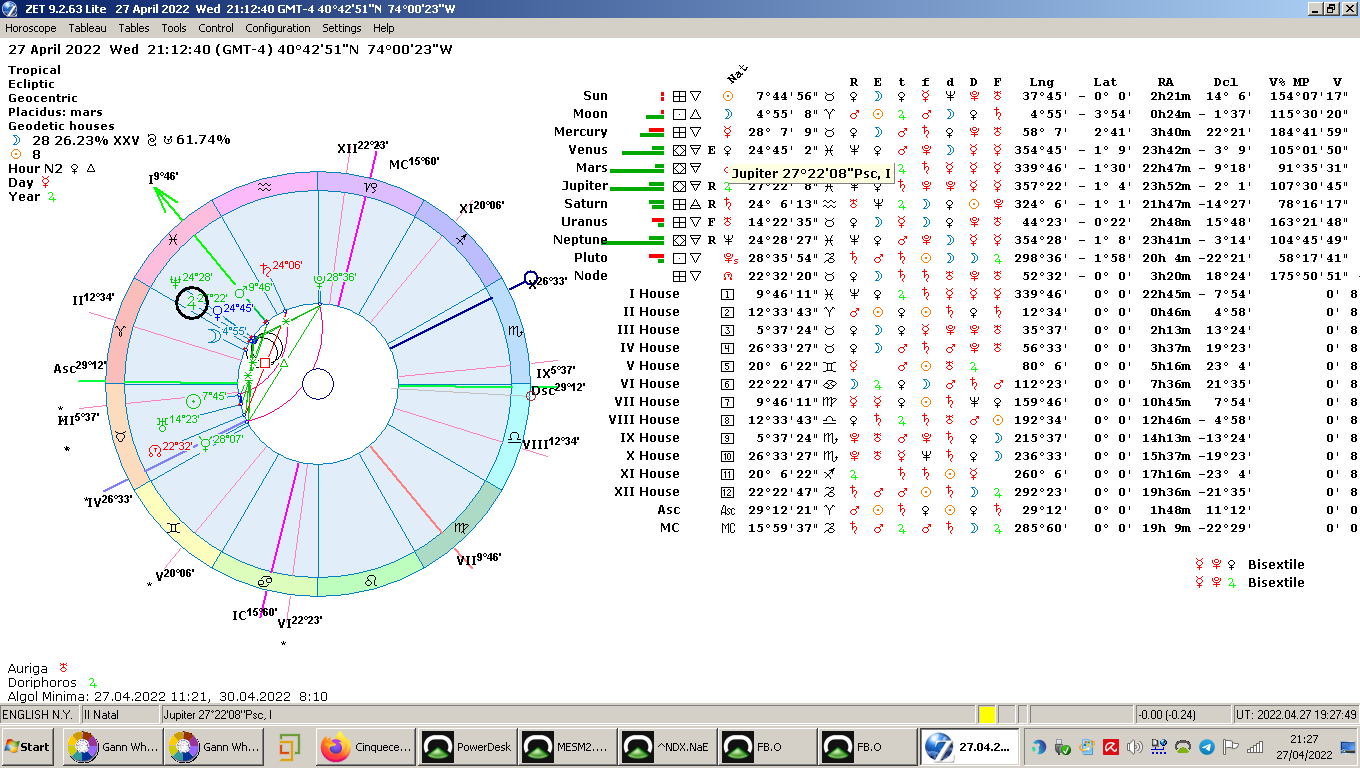
Task: Open the Help menu
Action: pyautogui.click(x=383, y=28)
